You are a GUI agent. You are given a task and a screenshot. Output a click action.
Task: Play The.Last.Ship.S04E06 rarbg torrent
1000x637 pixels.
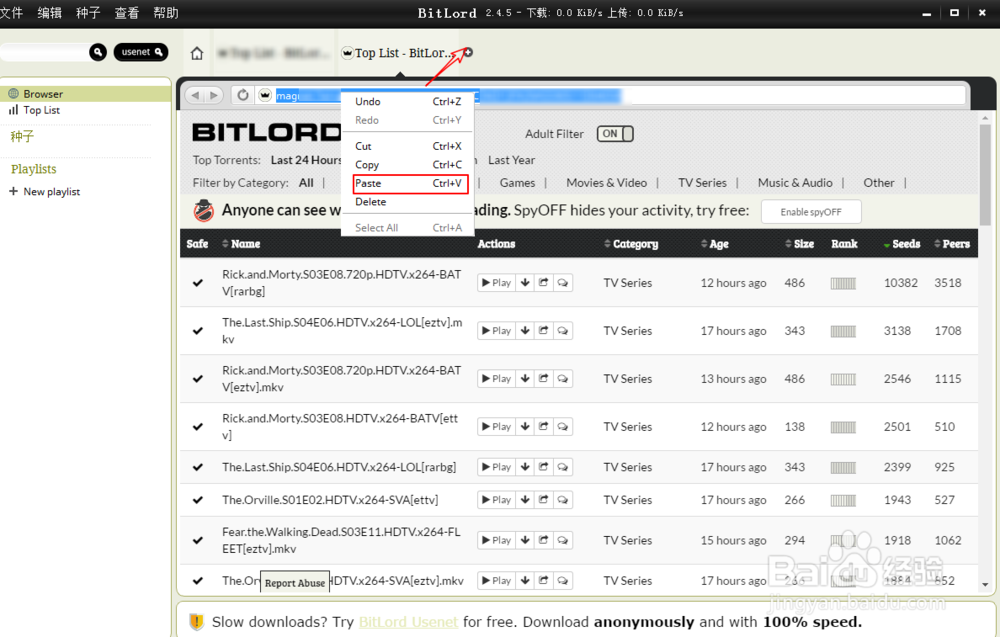click(496, 467)
